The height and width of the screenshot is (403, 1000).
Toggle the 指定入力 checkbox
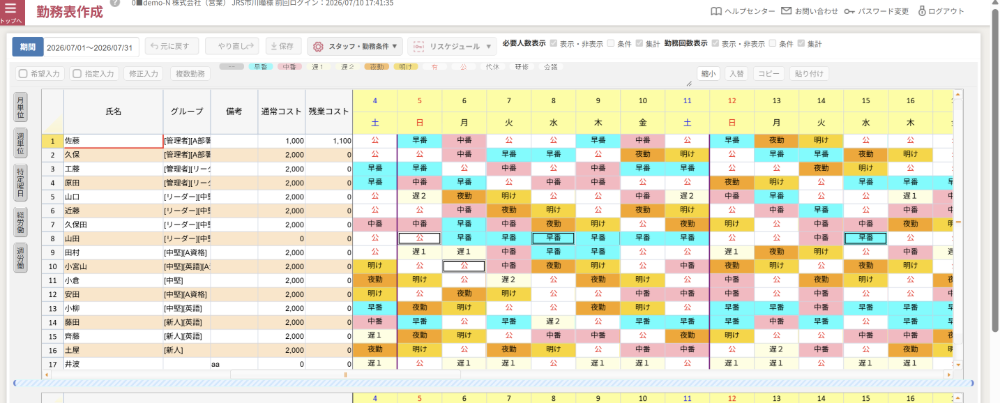click(77, 73)
